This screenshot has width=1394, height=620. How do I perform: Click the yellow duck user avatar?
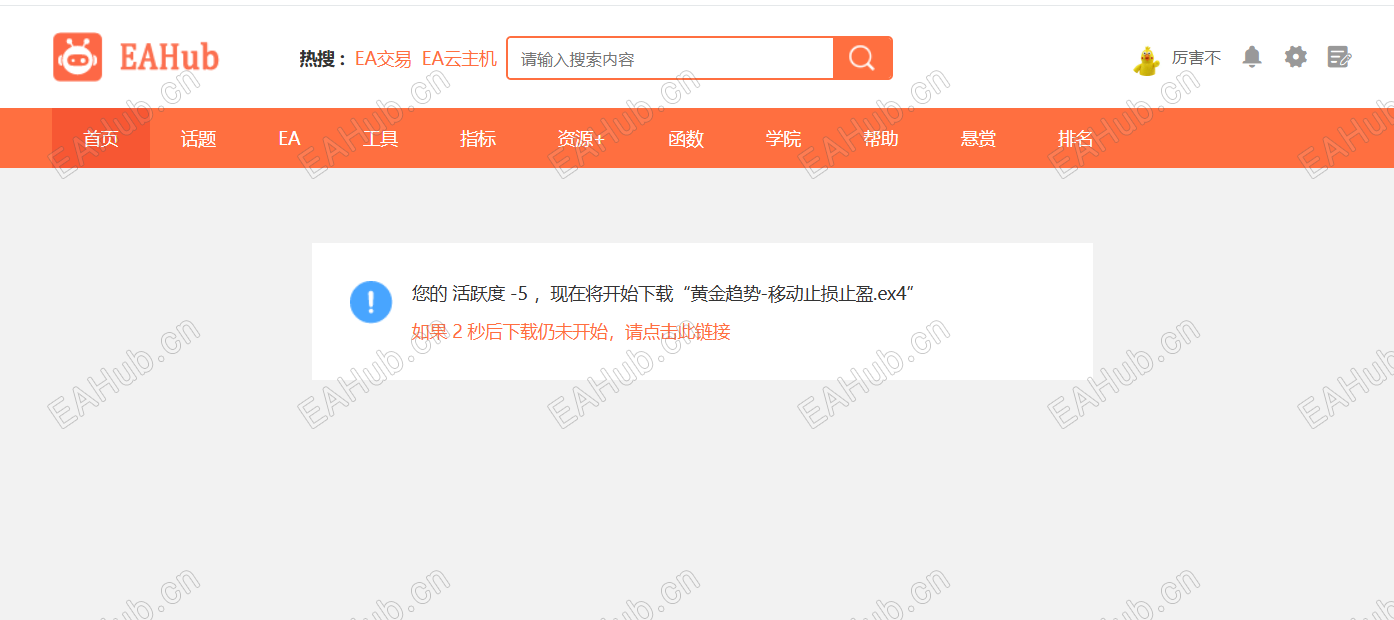[x=1146, y=60]
